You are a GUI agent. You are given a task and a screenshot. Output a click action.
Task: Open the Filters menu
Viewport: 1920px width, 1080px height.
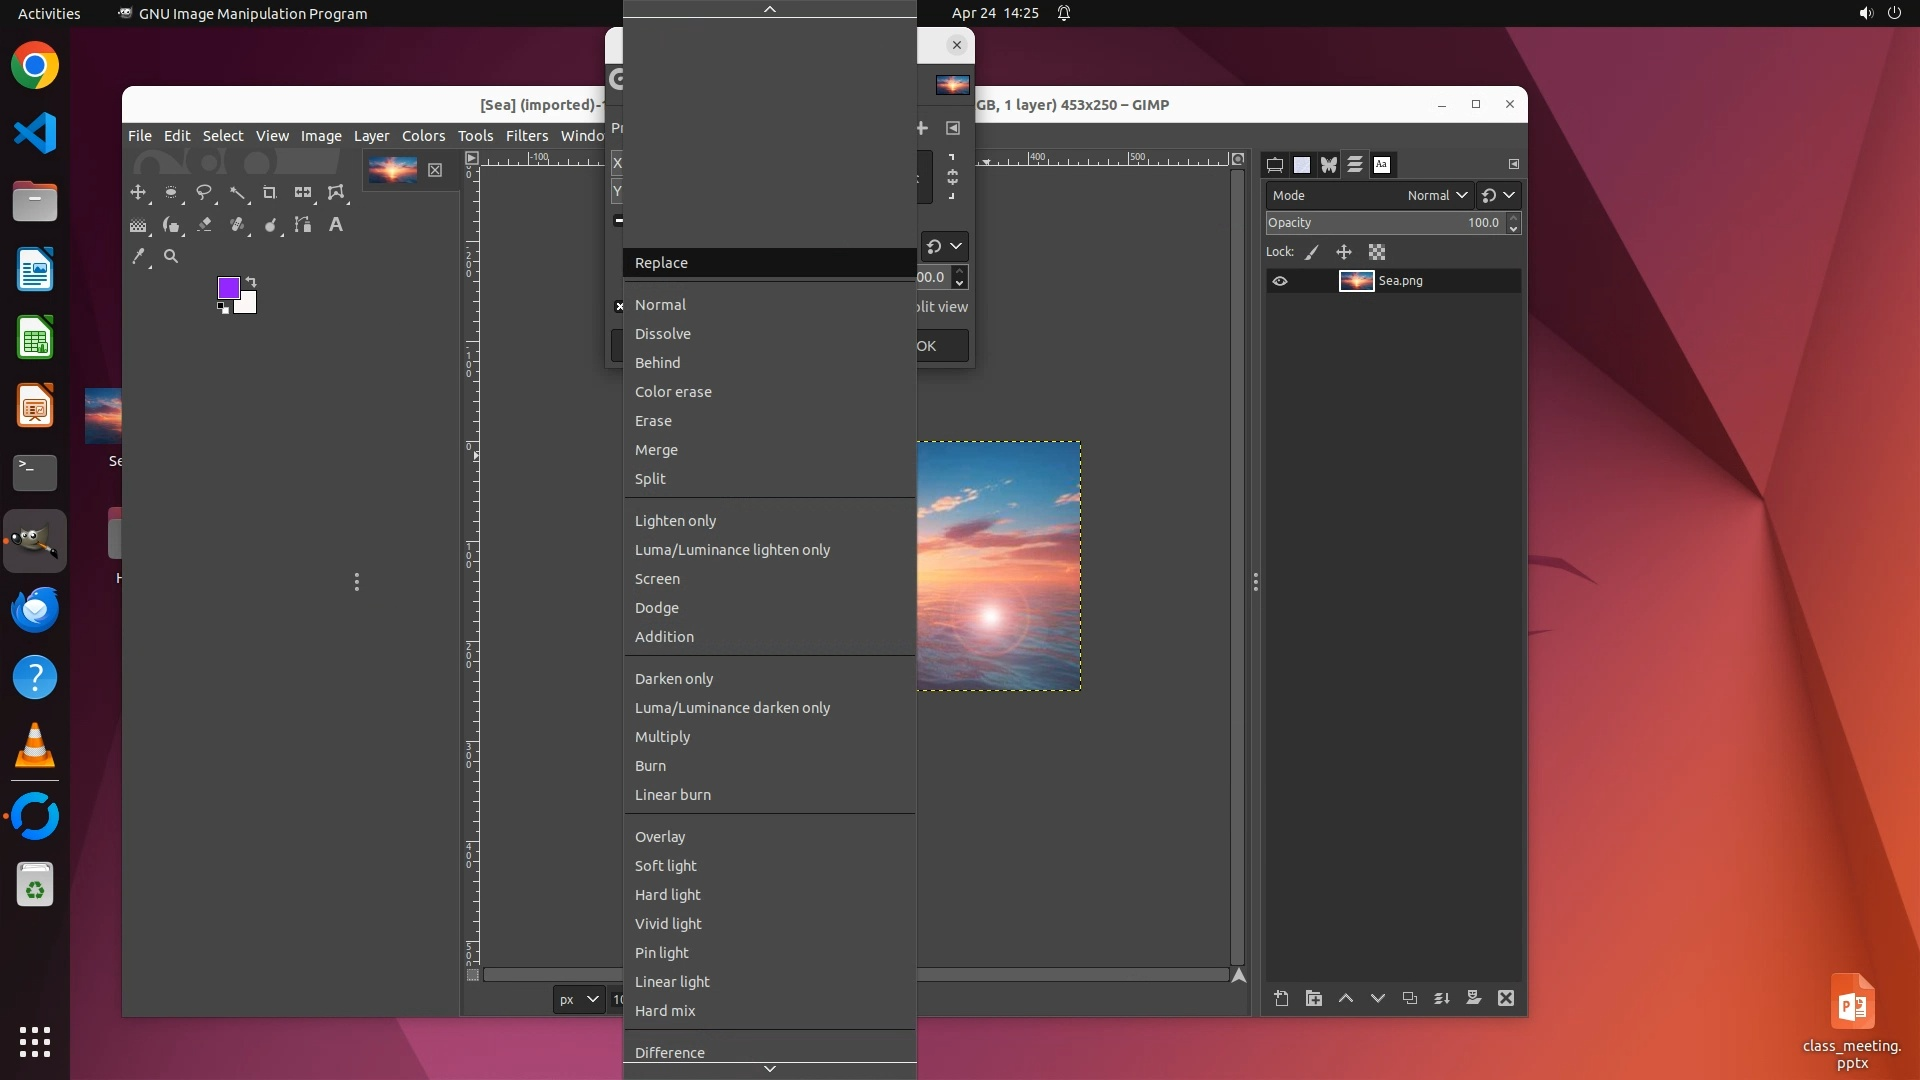(x=526, y=136)
